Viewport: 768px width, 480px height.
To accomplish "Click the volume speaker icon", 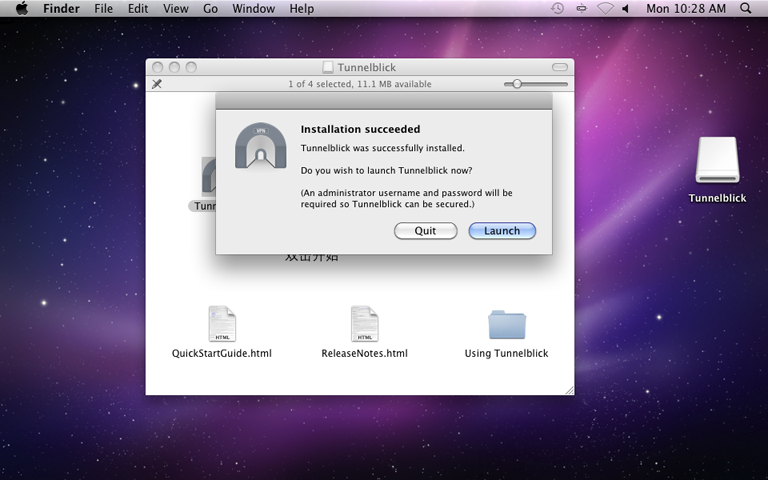I will click(x=625, y=8).
